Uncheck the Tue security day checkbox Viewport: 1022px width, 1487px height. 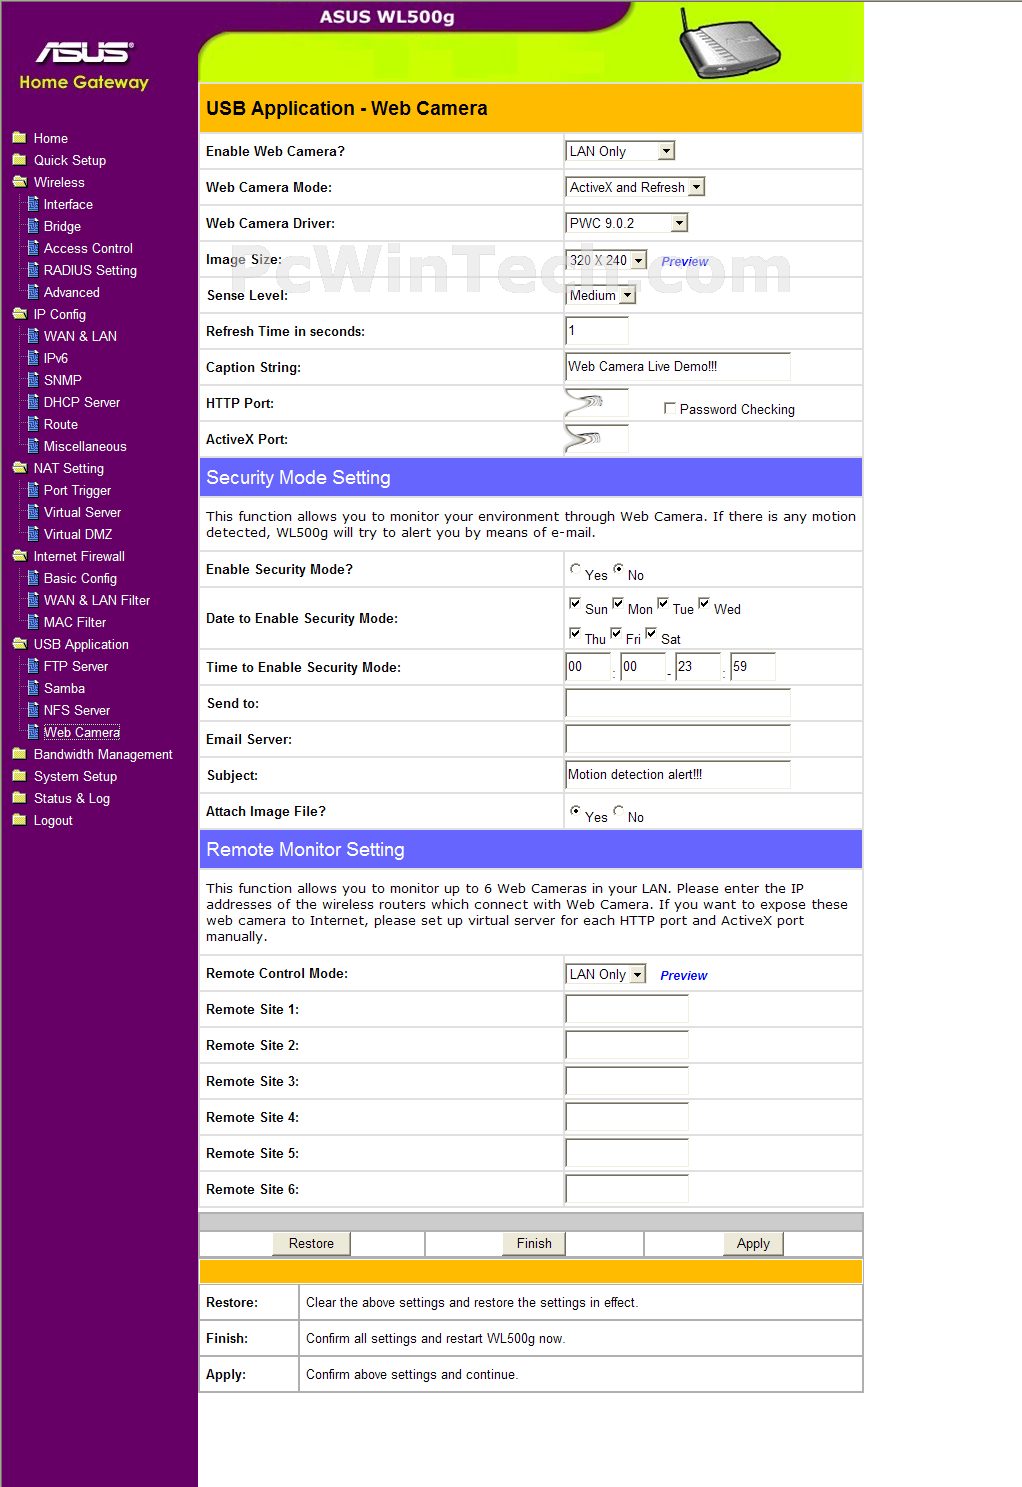663,603
